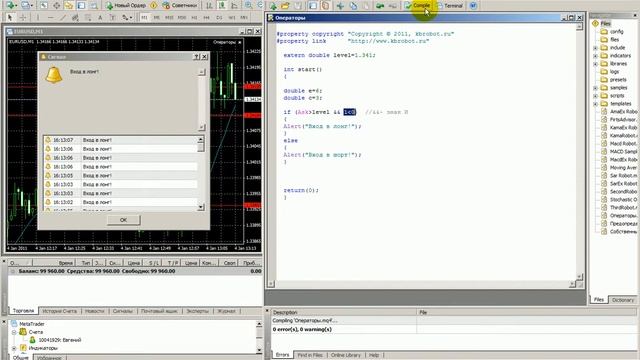Select the crosshair tool
Viewport: 640px width, 360px height.
click(x=23, y=18)
